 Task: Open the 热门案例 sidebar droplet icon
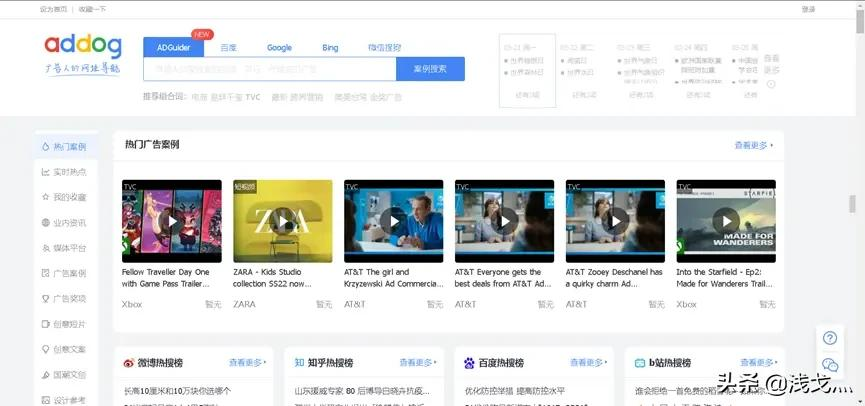point(45,147)
